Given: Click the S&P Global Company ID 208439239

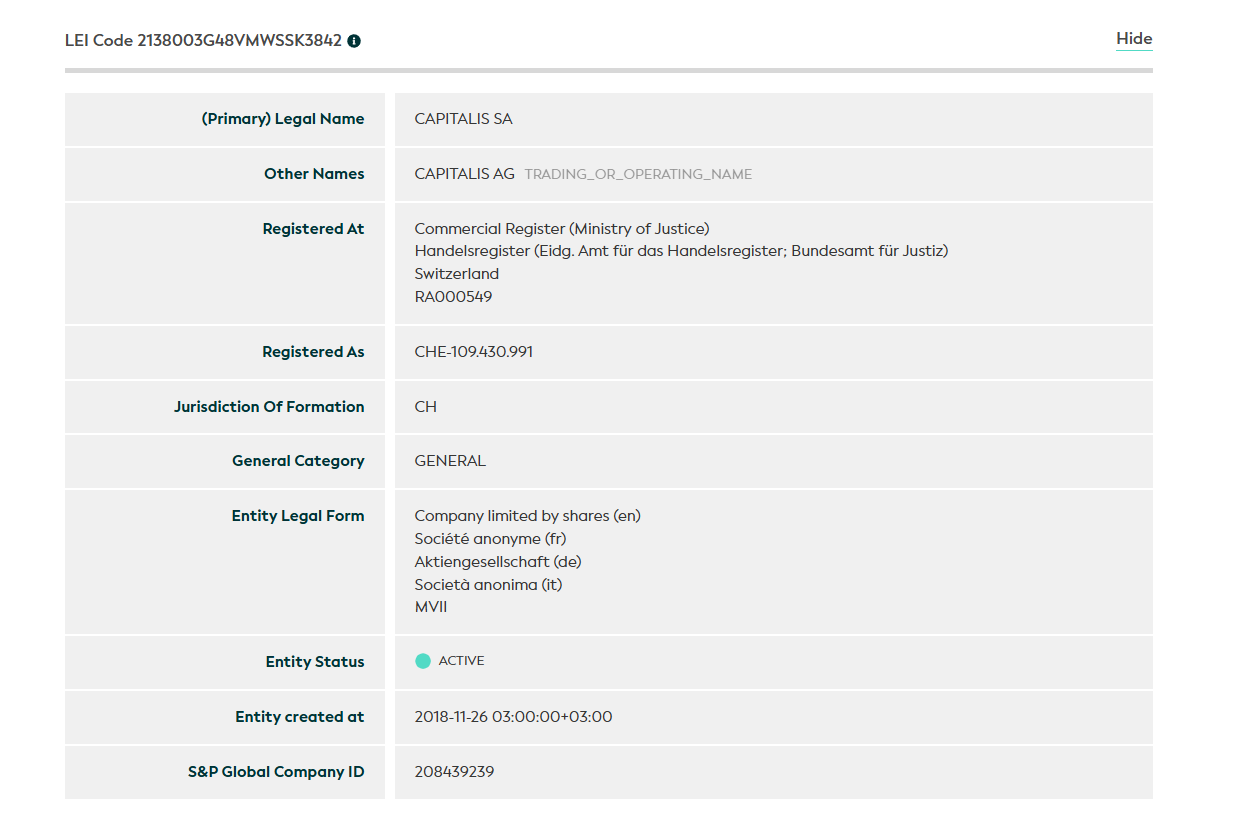Looking at the screenshot, I should pyautogui.click(x=454, y=772).
